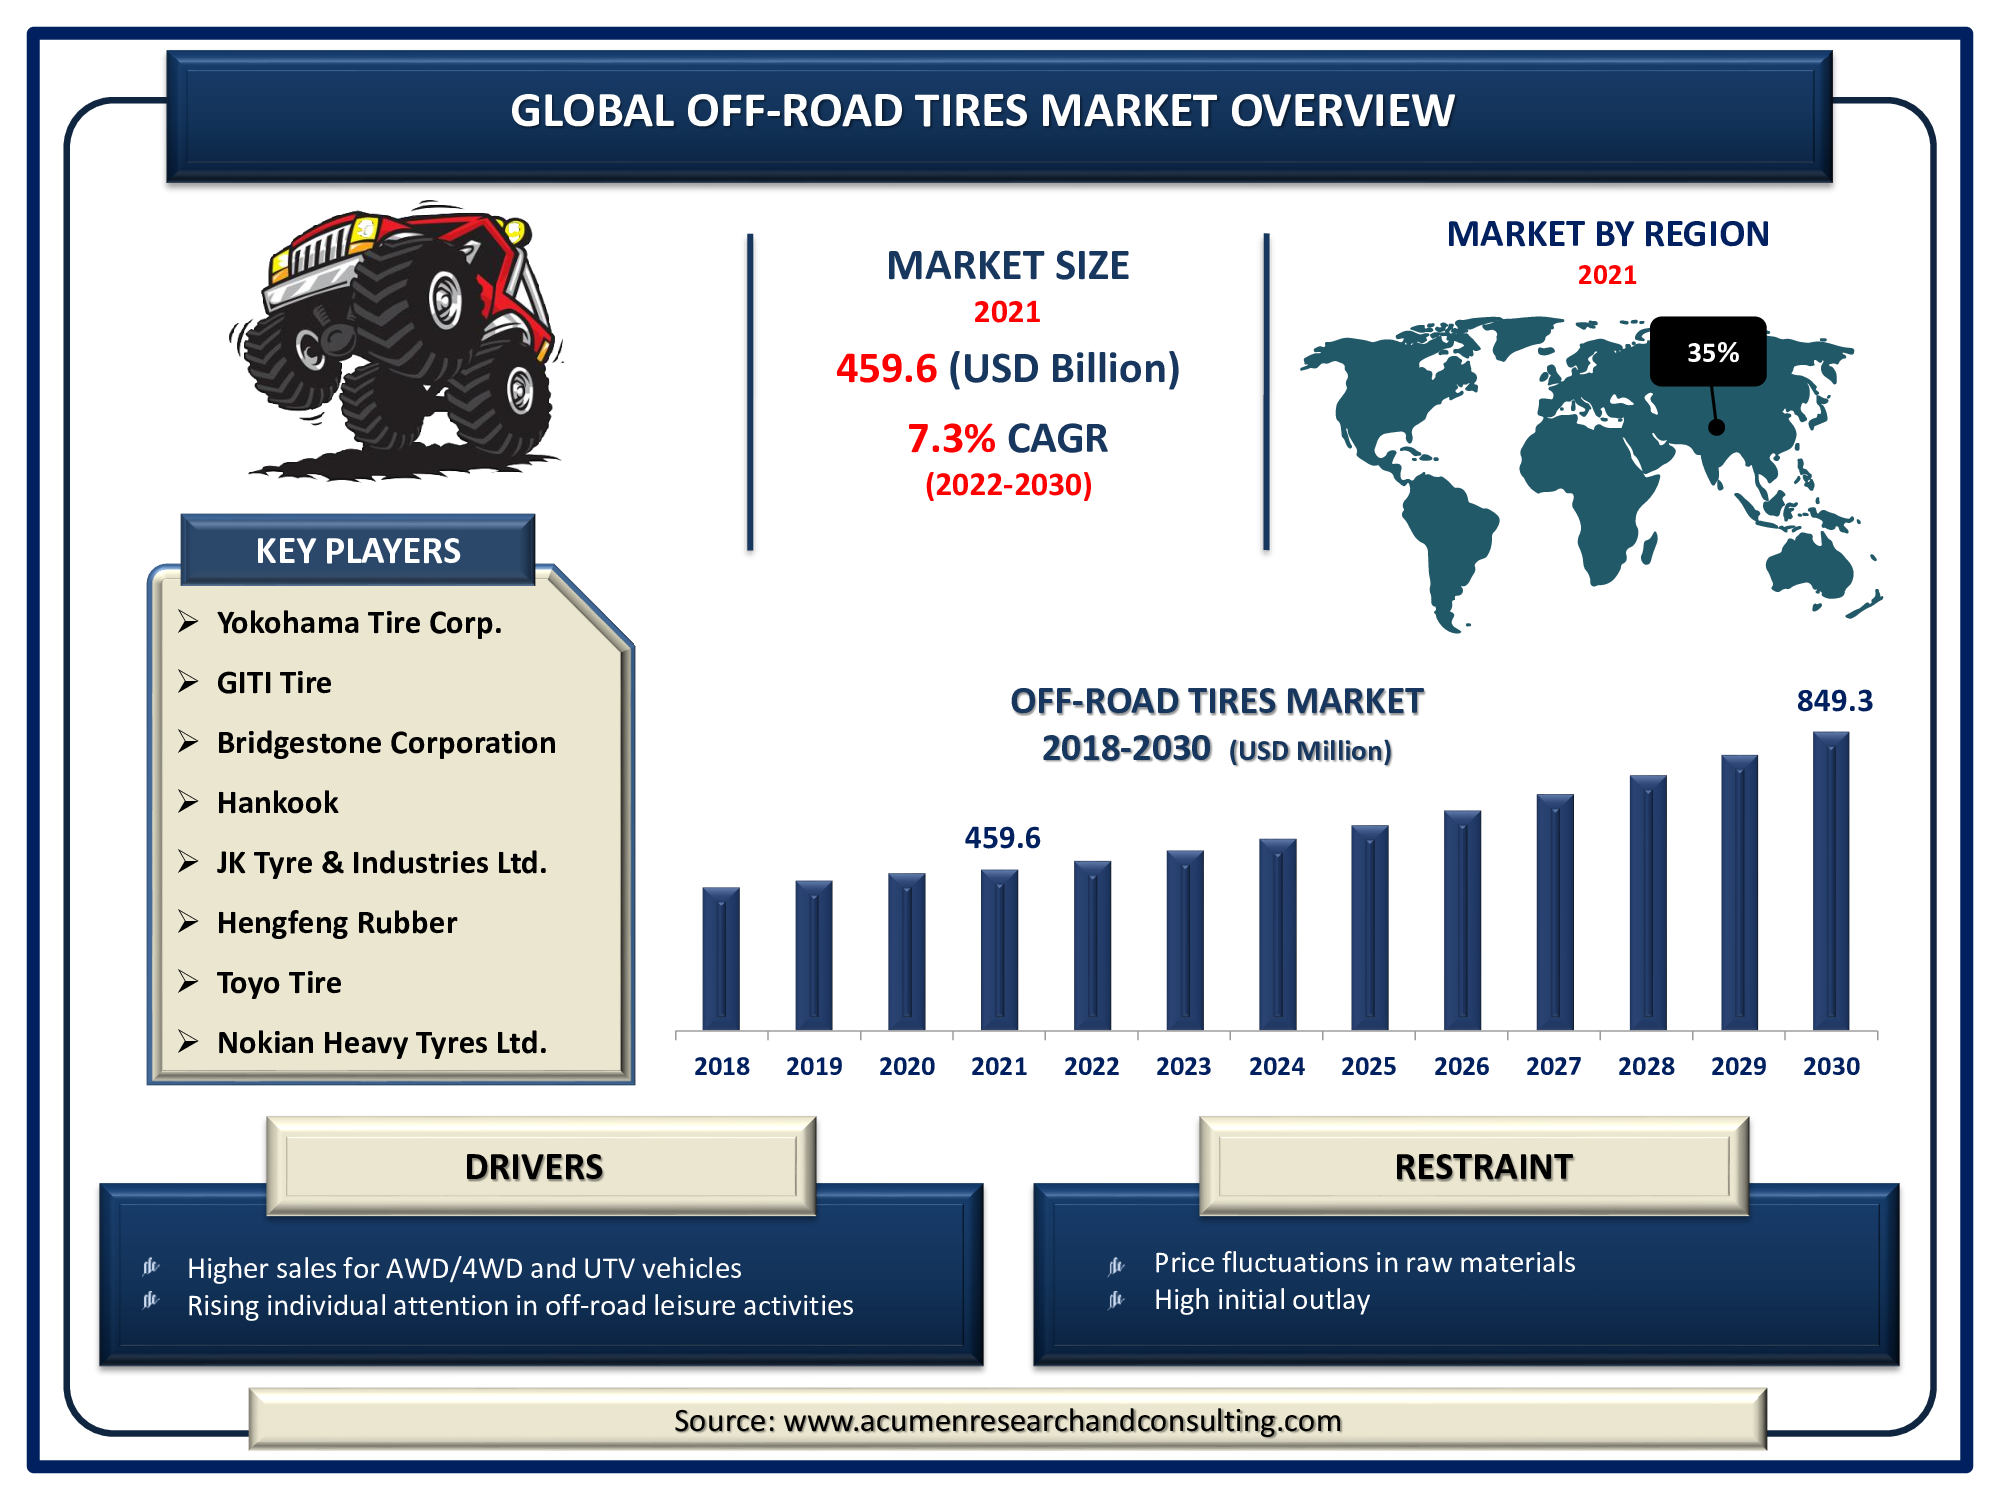The width and height of the screenshot is (2000, 1500).
Task: Click the Global Off-Road Tires Market Overview title
Action: pos(982,111)
